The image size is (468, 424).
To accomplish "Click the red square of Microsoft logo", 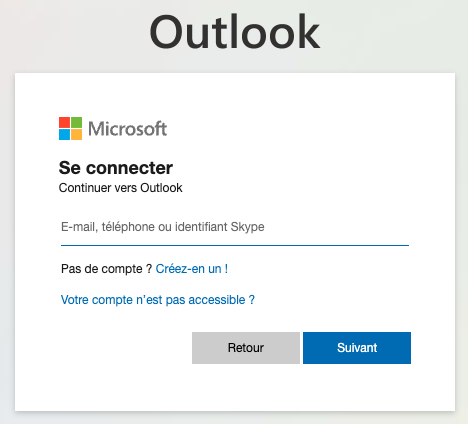I will (64, 122).
